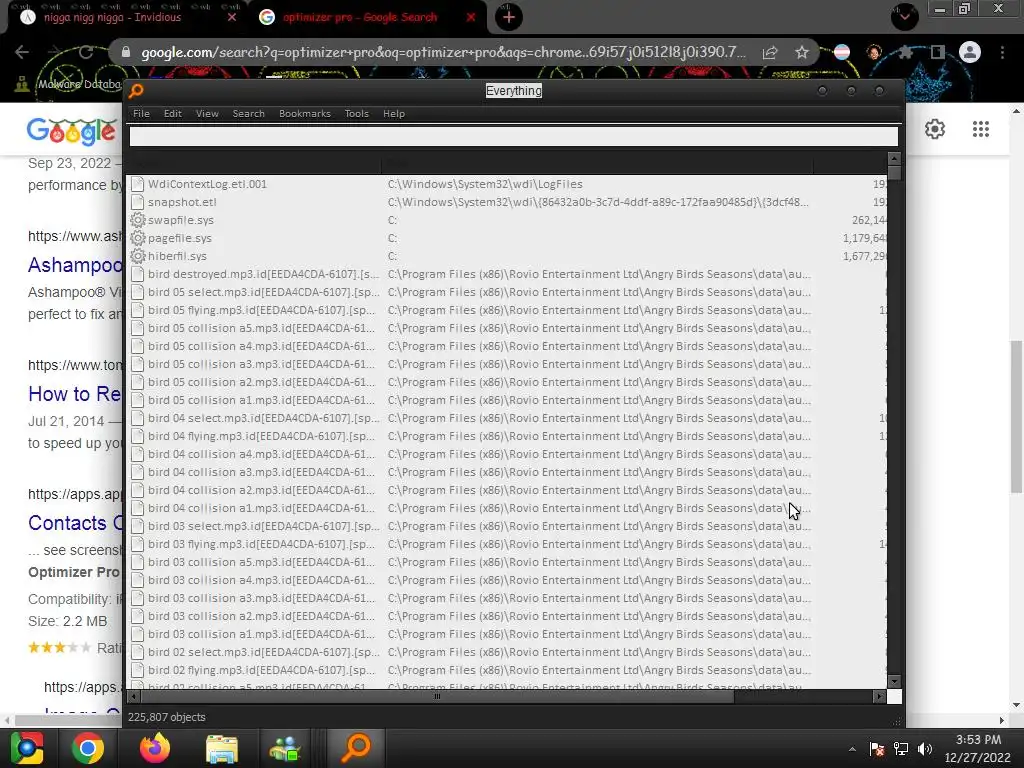This screenshot has height=768, width=1024.
Task: Open Chrome from the taskbar
Action: pyautogui.click(x=88, y=748)
